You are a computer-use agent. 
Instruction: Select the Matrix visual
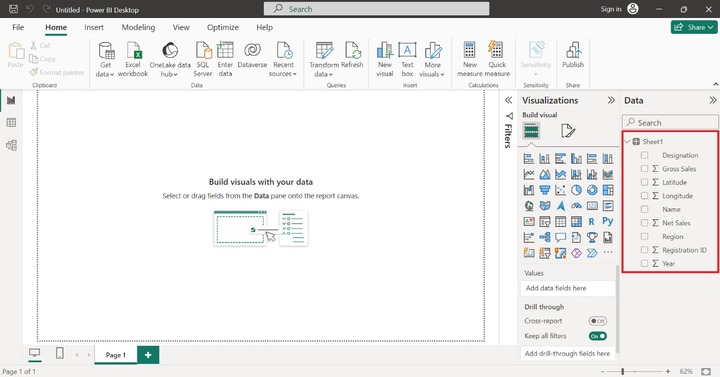576,222
